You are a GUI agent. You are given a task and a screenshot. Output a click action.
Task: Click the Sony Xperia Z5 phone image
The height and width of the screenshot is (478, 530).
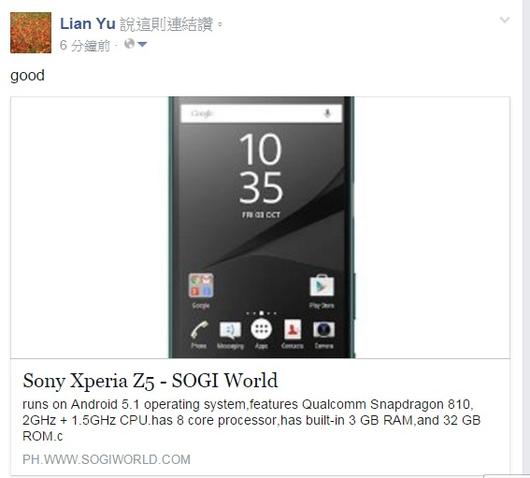[x=262, y=227]
